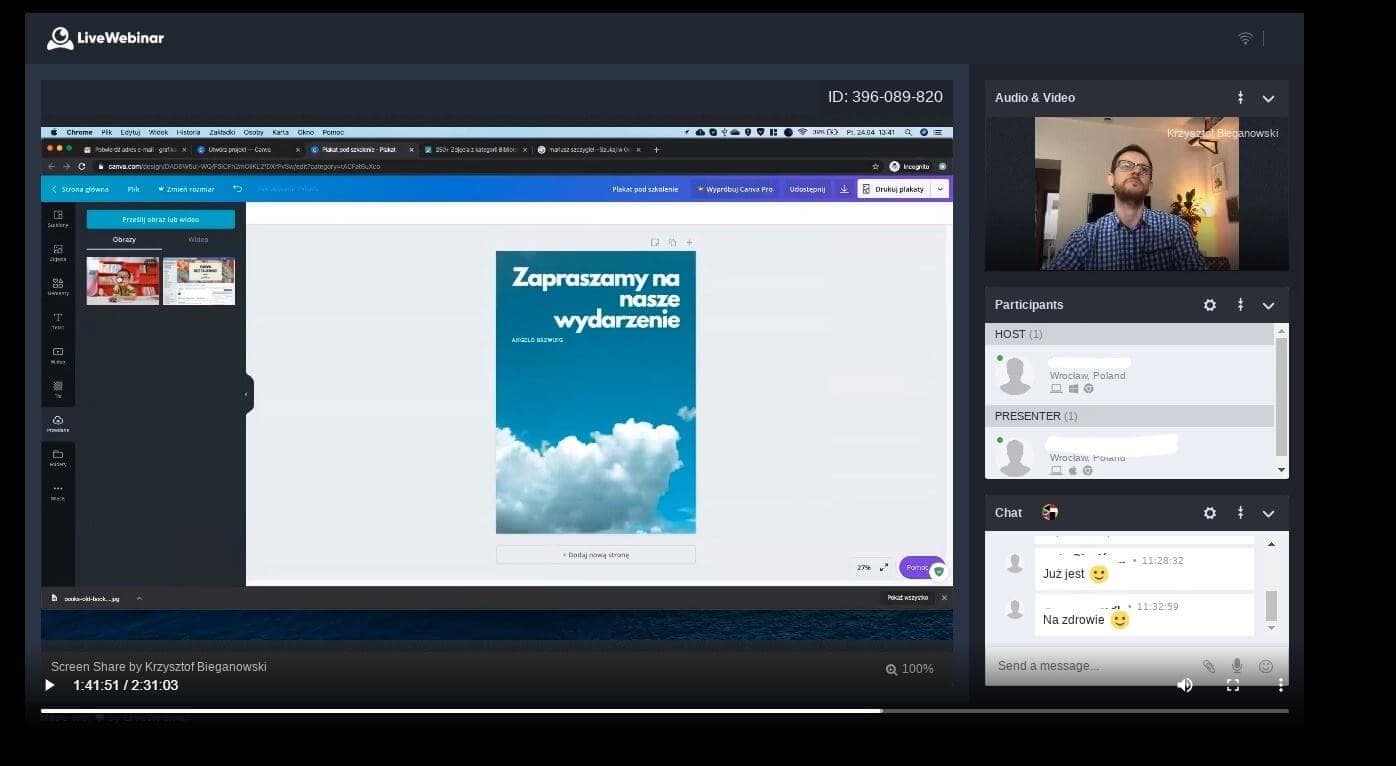Collapse the Participants panel

coord(1268,305)
